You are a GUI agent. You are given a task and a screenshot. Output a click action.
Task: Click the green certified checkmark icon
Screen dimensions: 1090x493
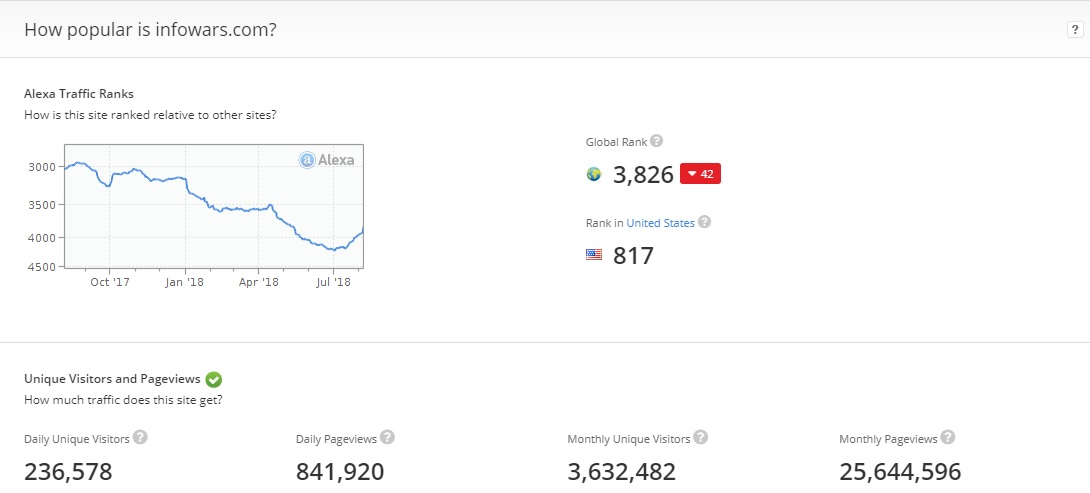click(213, 380)
